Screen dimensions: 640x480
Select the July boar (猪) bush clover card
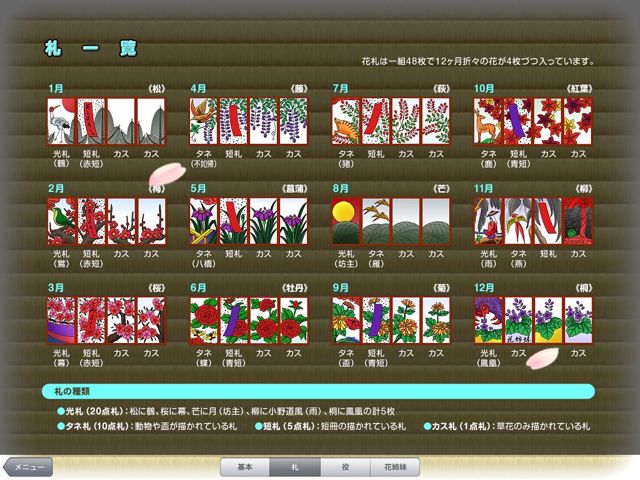click(x=345, y=121)
